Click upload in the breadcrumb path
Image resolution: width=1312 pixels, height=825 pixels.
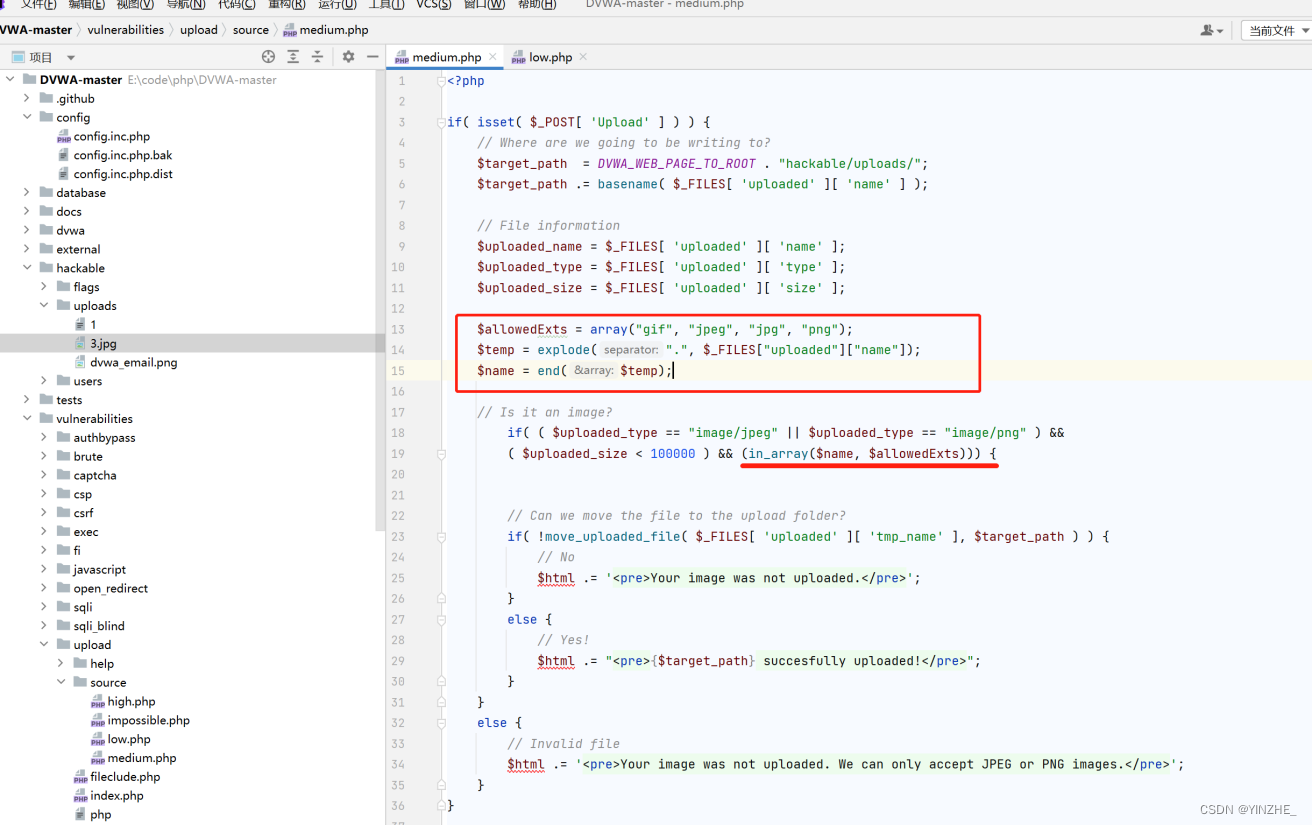coord(199,30)
